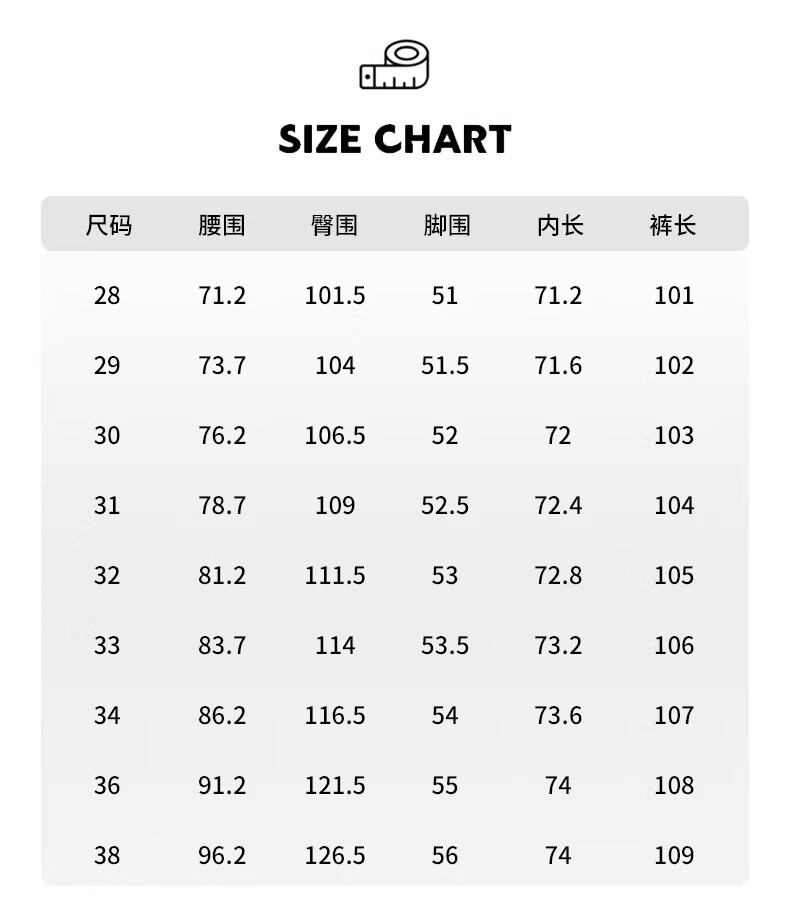
Task: Select pants length value 101
Action: point(674,296)
